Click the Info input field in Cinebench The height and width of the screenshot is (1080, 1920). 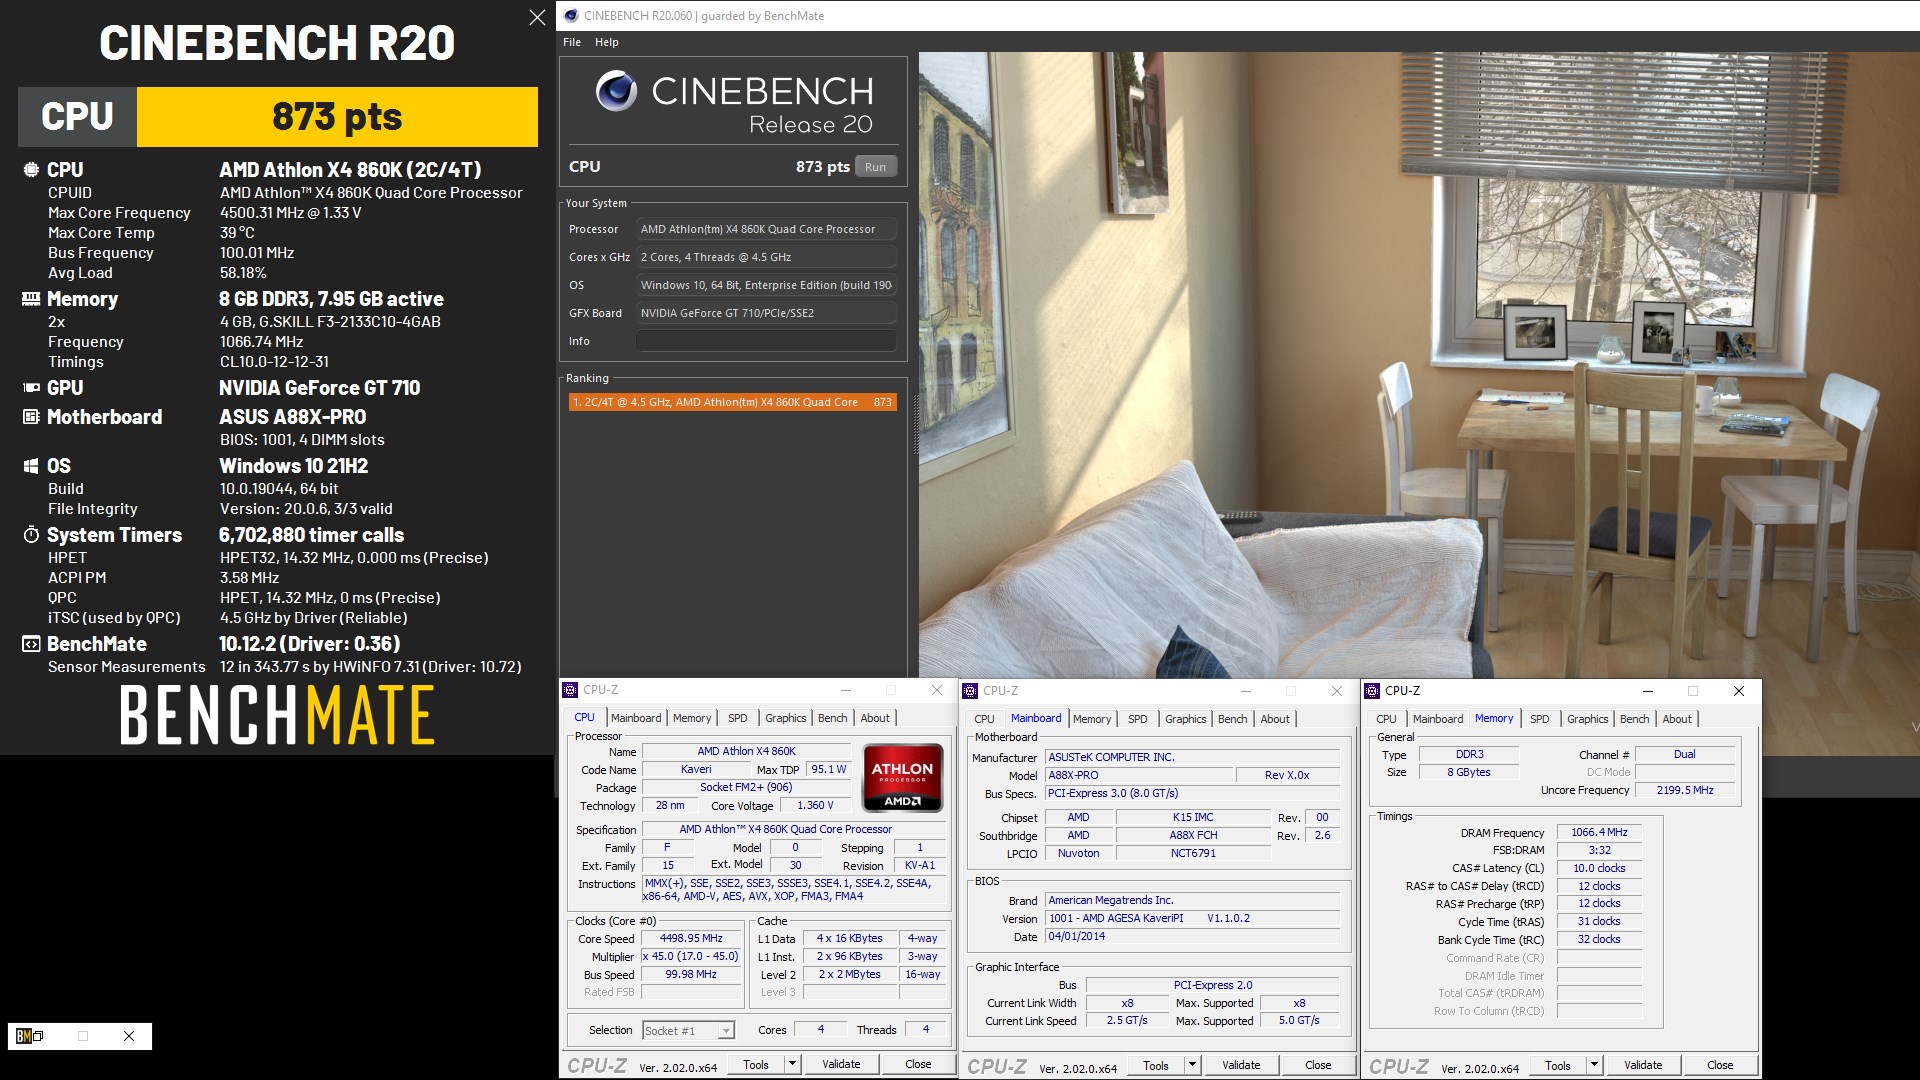click(x=766, y=341)
